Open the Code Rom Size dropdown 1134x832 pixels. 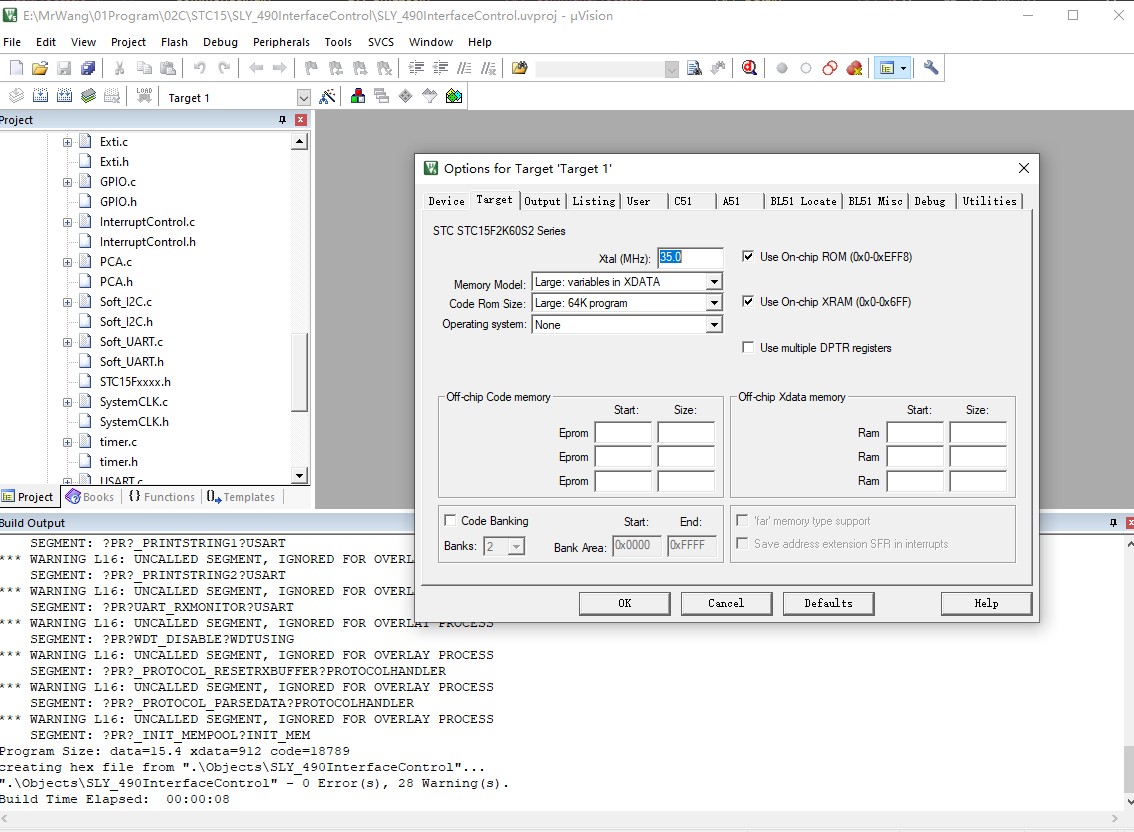tap(714, 302)
